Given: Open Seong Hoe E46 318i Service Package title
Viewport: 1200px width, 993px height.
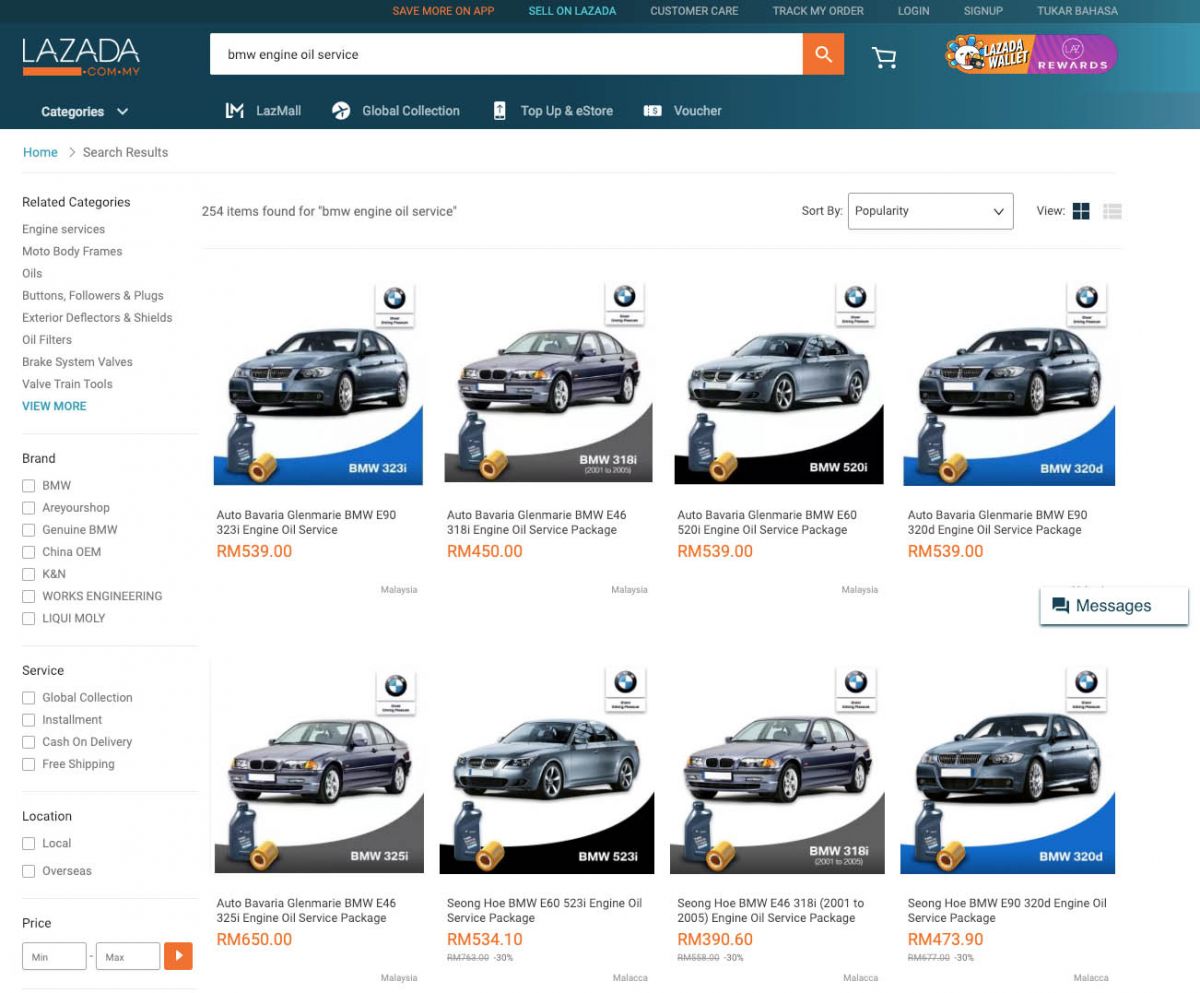Looking at the screenshot, I should pos(770,910).
